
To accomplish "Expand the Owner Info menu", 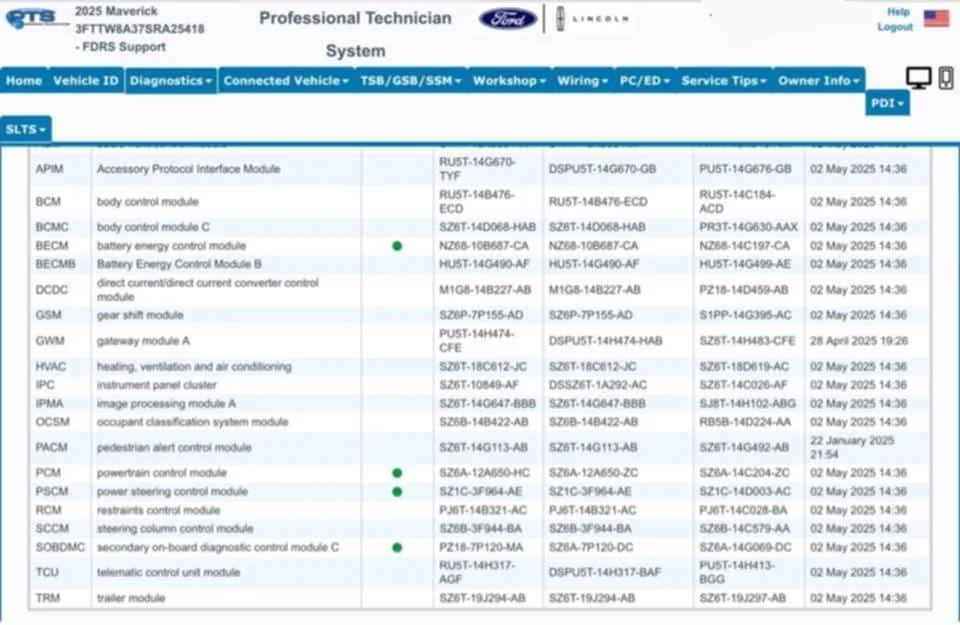I will pos(818,81).
